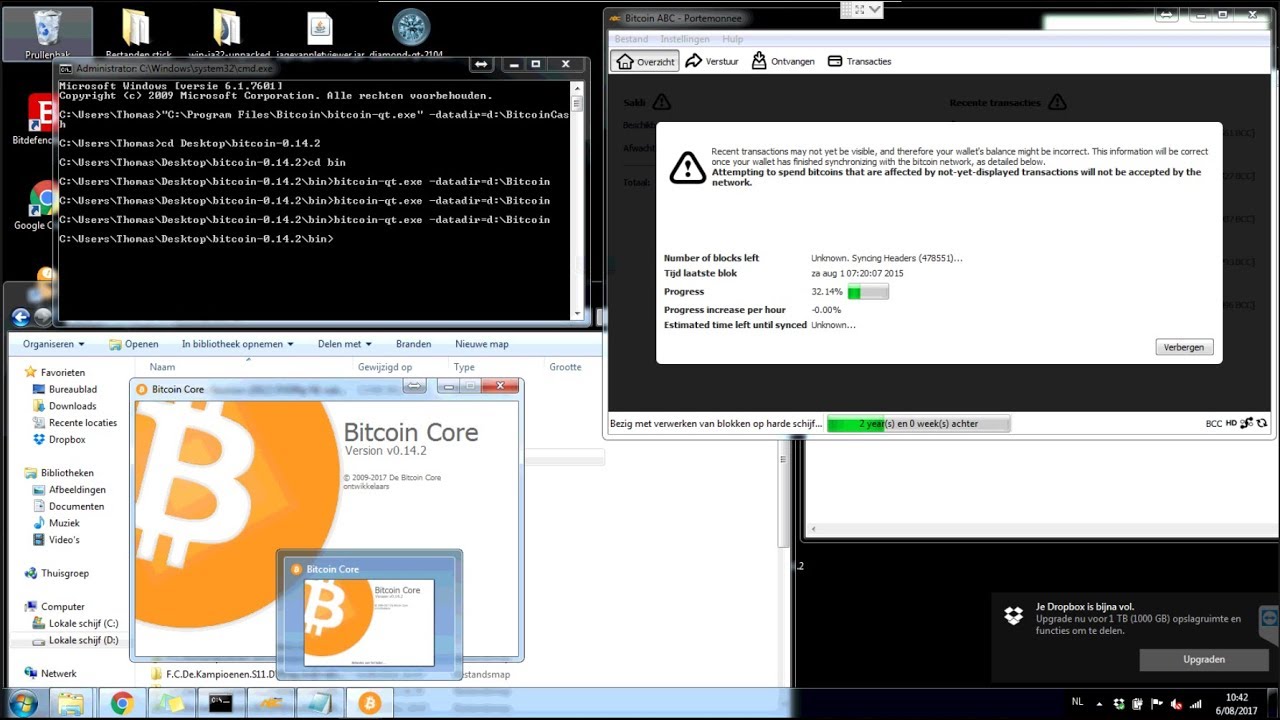Screen dimensions: 1280x720
Task: Click 'Nieuwe map' in Explorer toolbar
Action: tap(482, 344)
